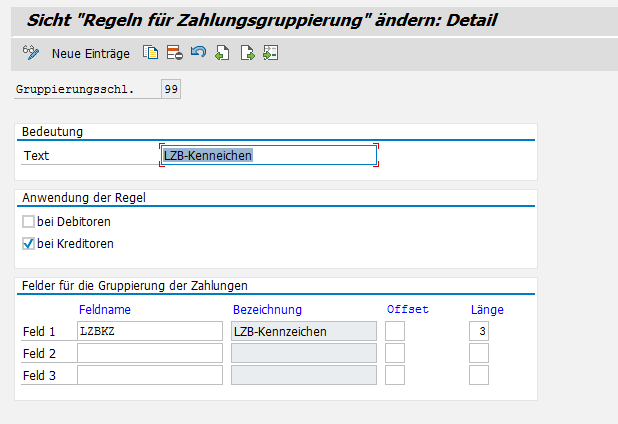Screen dimensions: 618x424
Task: Click the copy entry icon
Action: 150,53
